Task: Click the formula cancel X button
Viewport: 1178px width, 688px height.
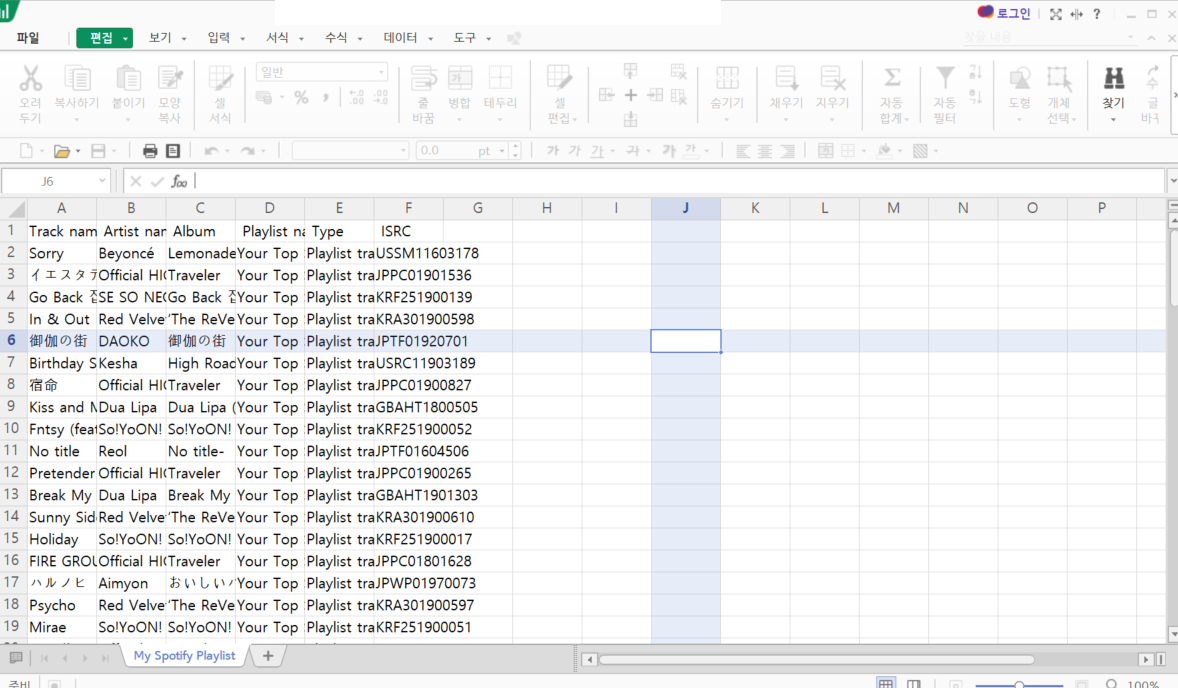Action: [x=135, y=181]
